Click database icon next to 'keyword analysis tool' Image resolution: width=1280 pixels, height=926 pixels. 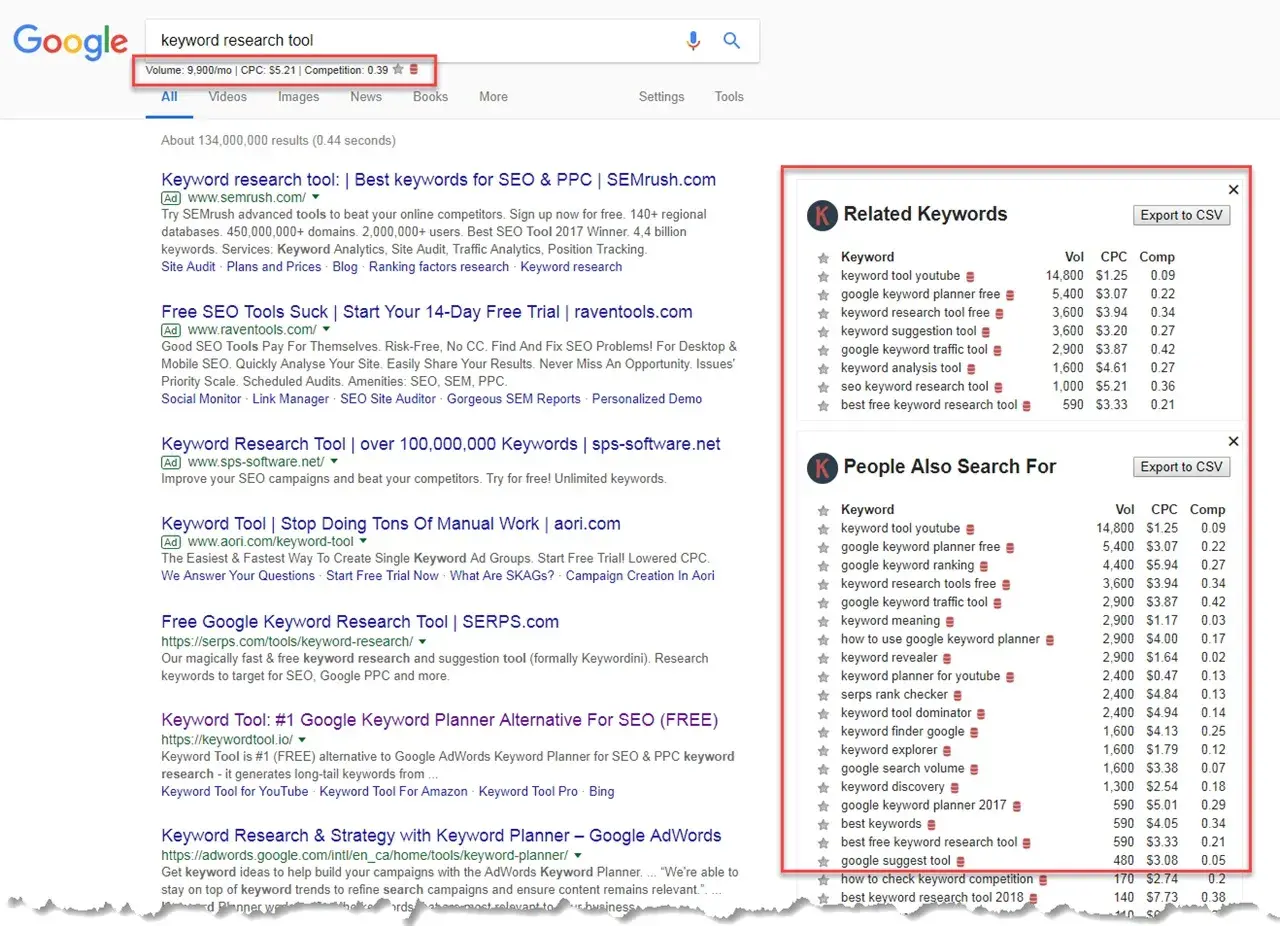click(971, 369)
